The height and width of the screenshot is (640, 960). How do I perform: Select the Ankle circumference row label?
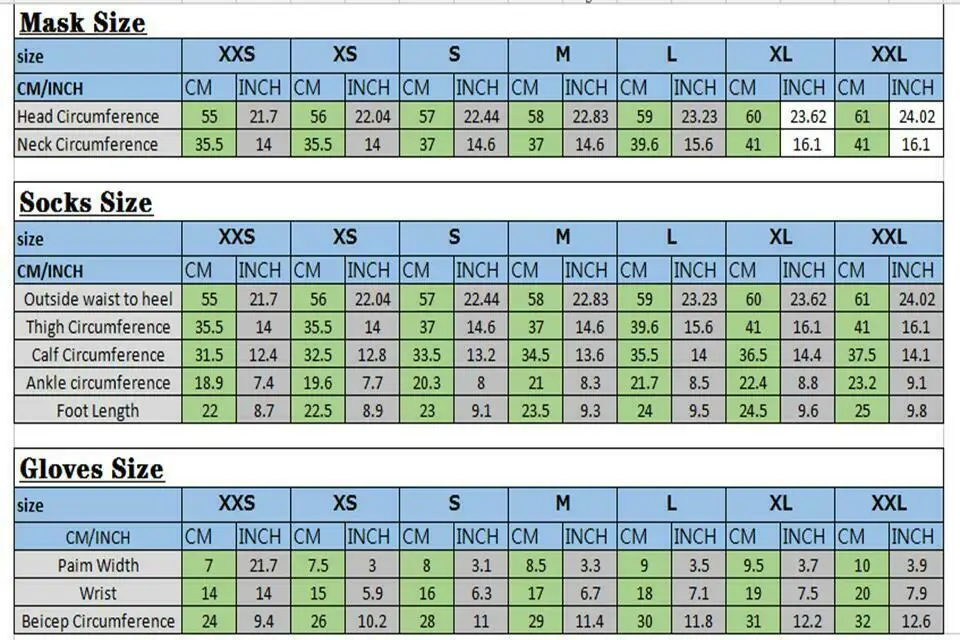pyautogui.click(x=98, y=382)
